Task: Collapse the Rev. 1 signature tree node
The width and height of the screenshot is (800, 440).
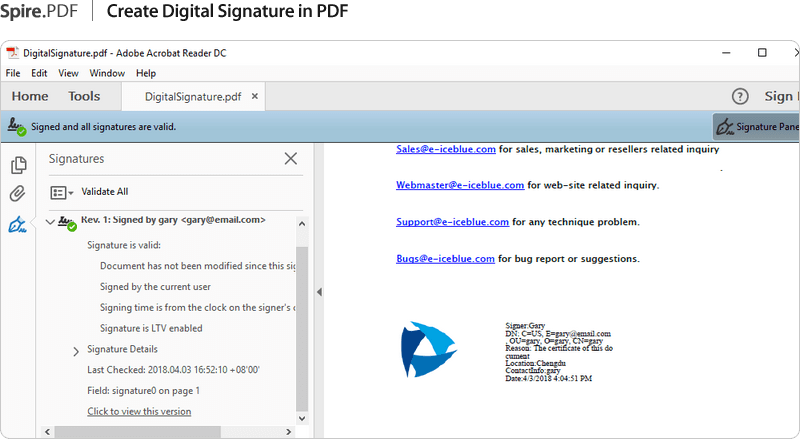Action: [x=50, y=222]
